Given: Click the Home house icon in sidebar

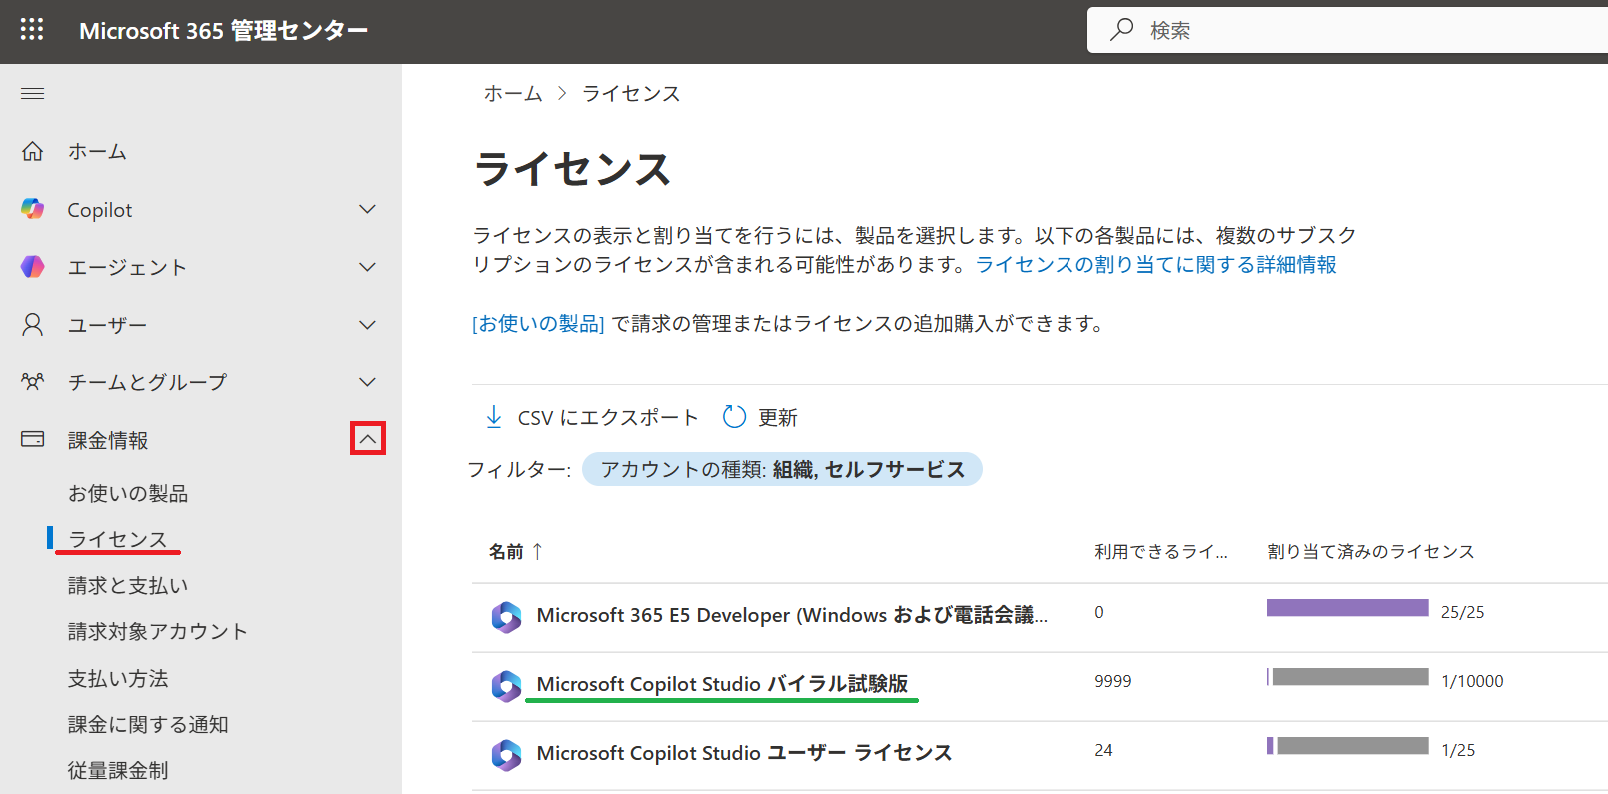Looking at the screenshot, I should [x=32, y=151].
